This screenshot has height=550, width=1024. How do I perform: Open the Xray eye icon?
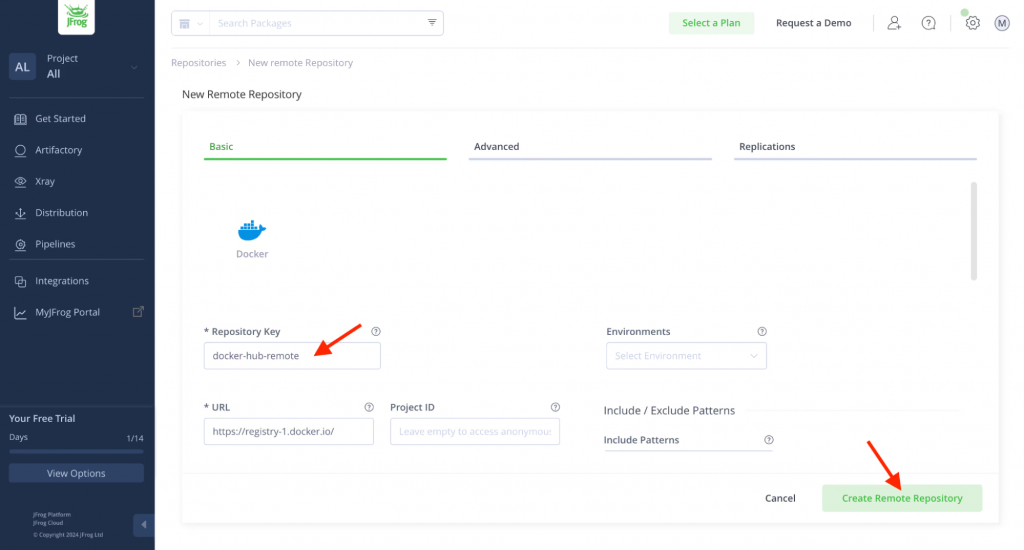[x=20, y=182]
